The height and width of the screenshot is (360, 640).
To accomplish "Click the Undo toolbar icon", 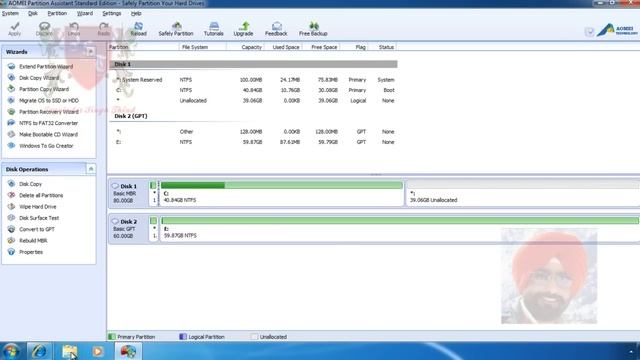I will coord(74,29).
